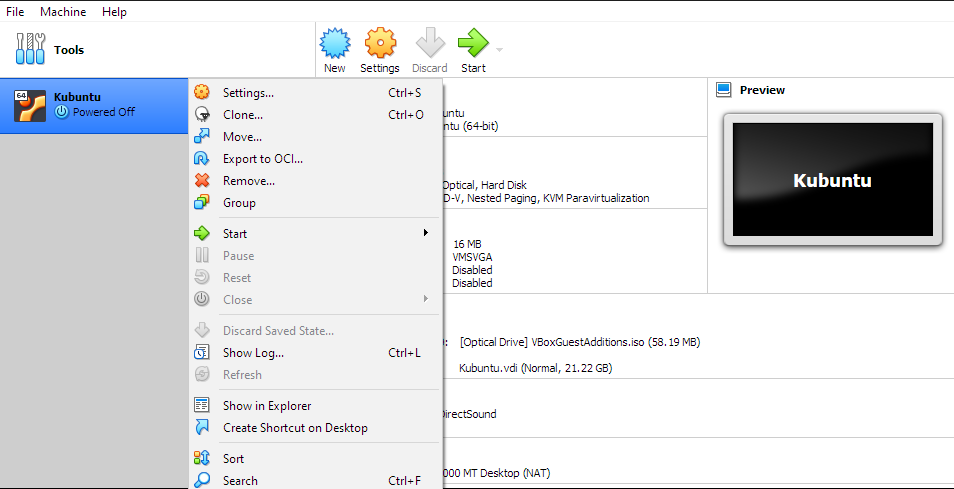Open the Help menu

point(114,12)
